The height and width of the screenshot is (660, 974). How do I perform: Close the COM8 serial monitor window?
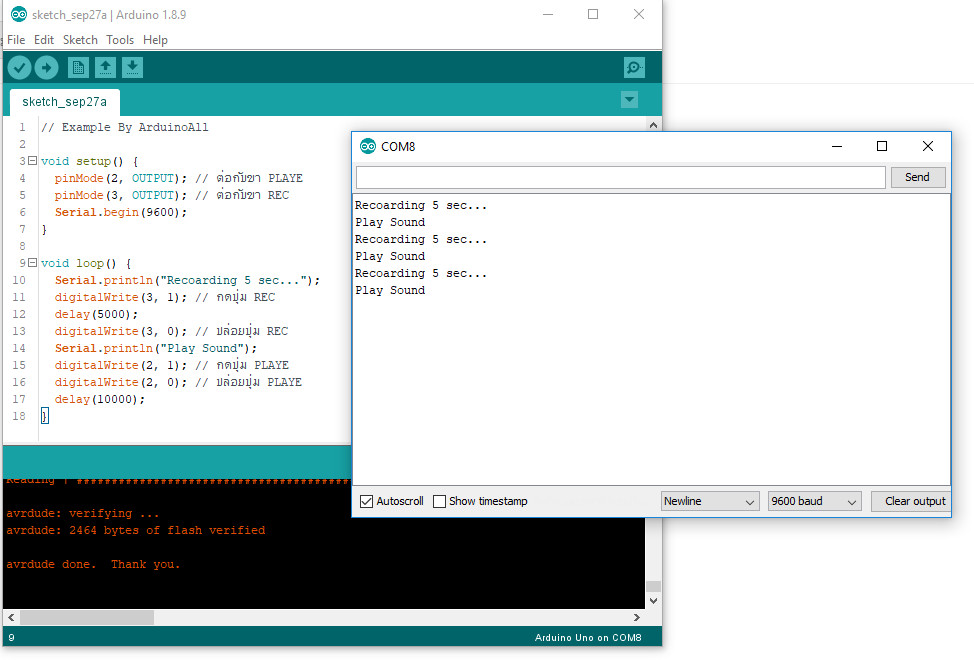(927, 147)
